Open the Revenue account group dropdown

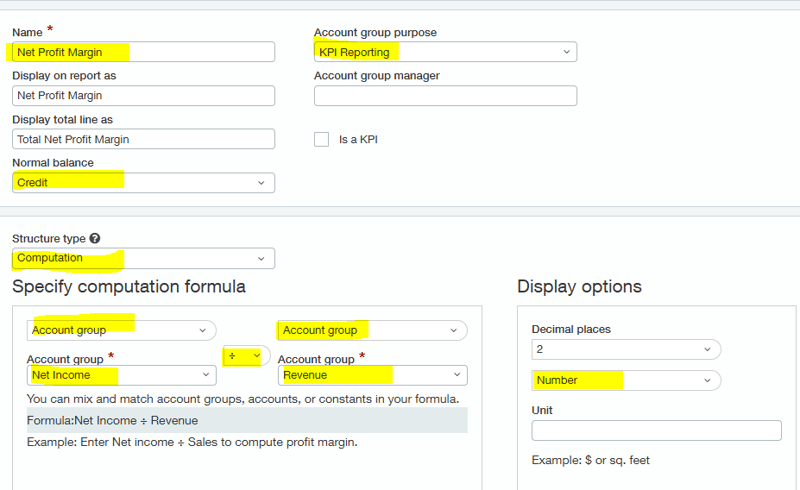coord(372,375)
